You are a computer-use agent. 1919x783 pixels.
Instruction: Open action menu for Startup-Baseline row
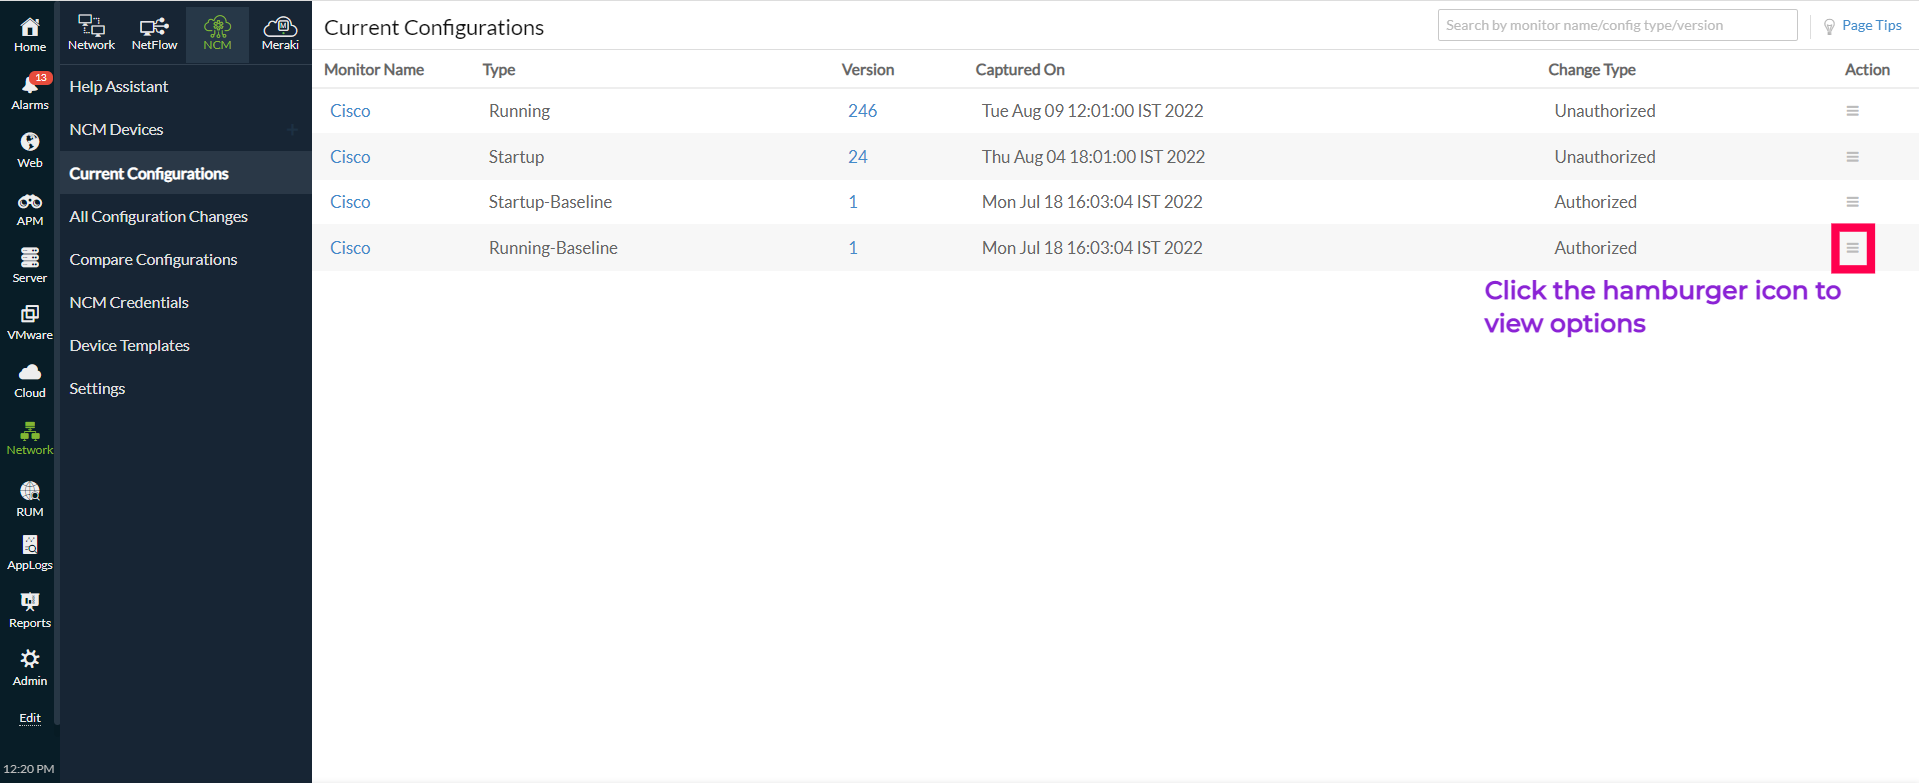(x=1852, y=202)
